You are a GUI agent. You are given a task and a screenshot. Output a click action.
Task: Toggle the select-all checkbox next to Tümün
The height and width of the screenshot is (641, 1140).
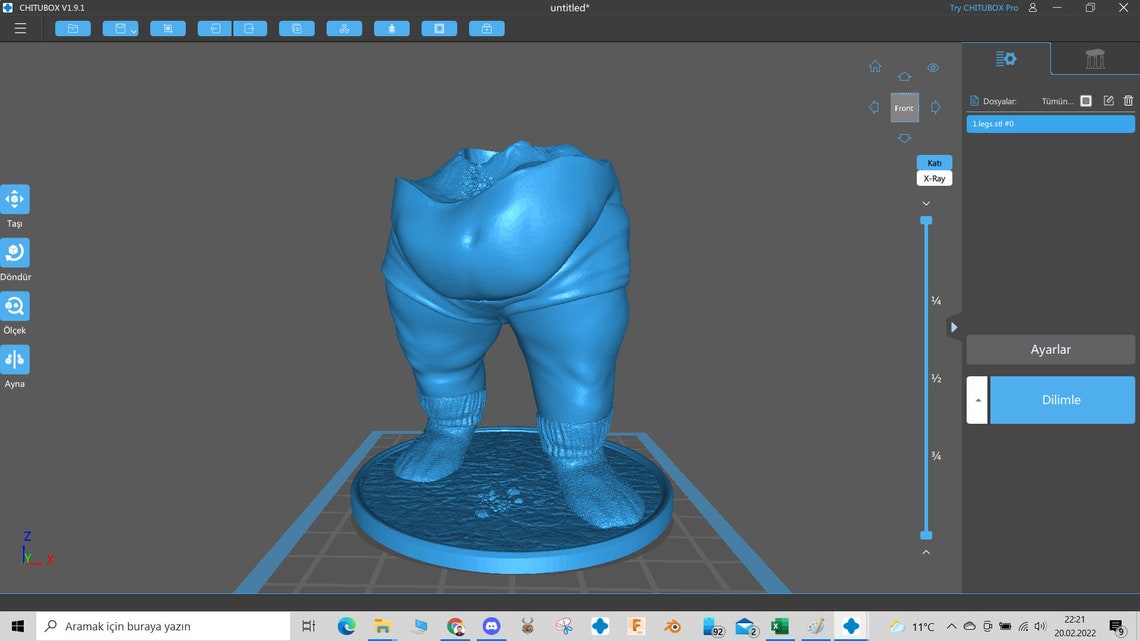(1086, 100)
